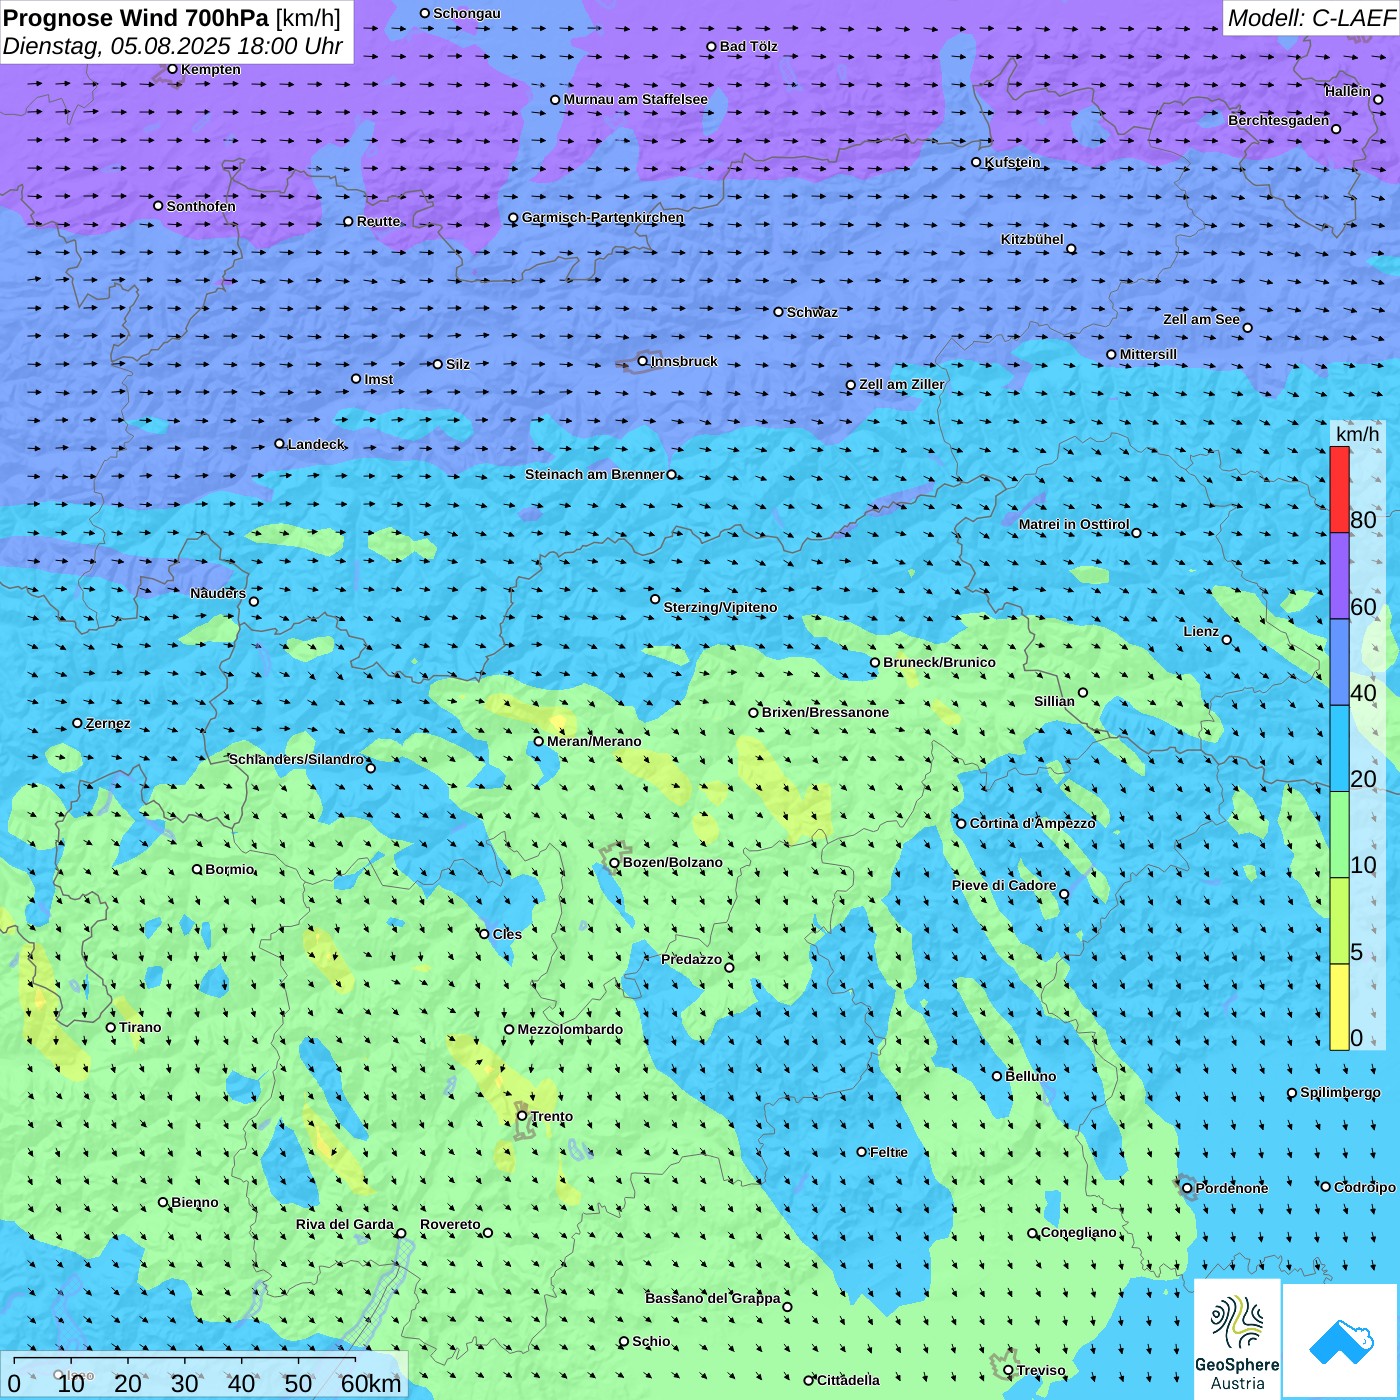Select the Kempten city label
The width and height of the screenshot is (1400, 1400).
point(211,69)
